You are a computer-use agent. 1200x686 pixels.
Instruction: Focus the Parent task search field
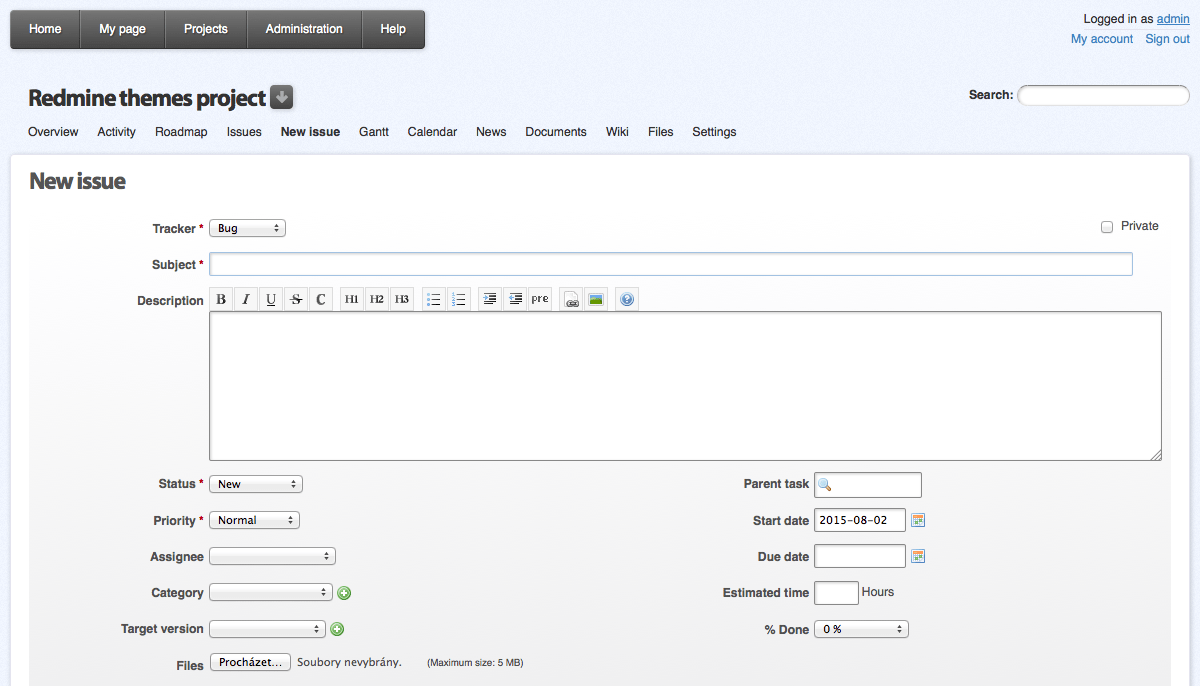click(x=868, y=485)
